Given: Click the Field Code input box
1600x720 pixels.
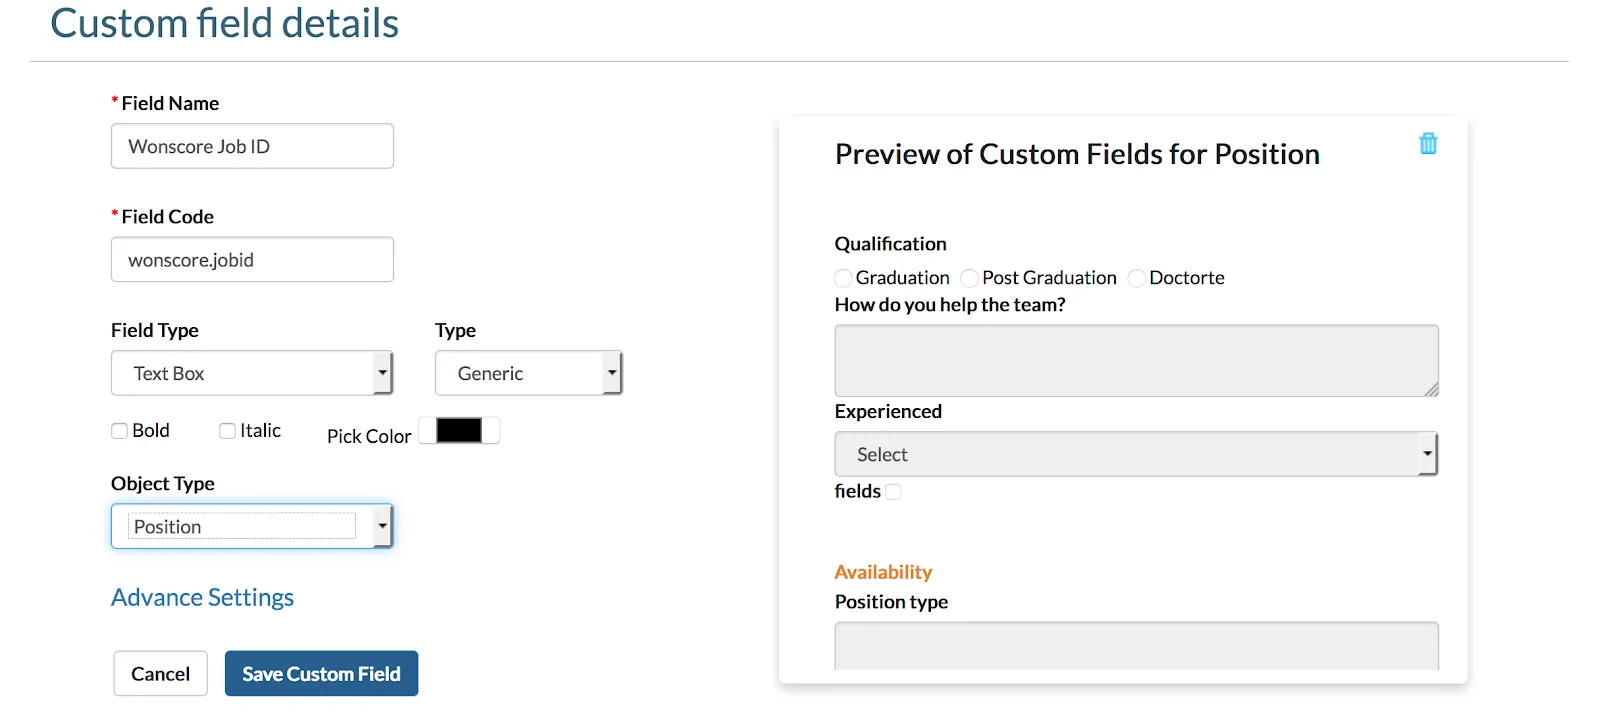Looking at the screenshot, I should [252, 260].
